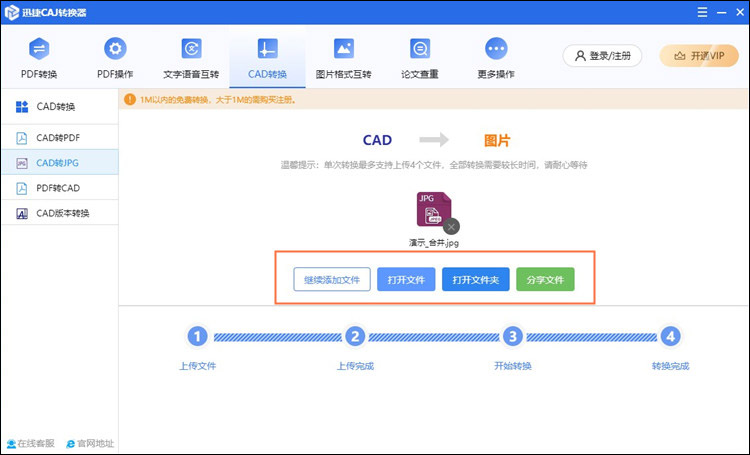Screen dimensions: 750x455
Task: Select CAD版本转换 in the sidebar
Action: (x=60, y=213)
